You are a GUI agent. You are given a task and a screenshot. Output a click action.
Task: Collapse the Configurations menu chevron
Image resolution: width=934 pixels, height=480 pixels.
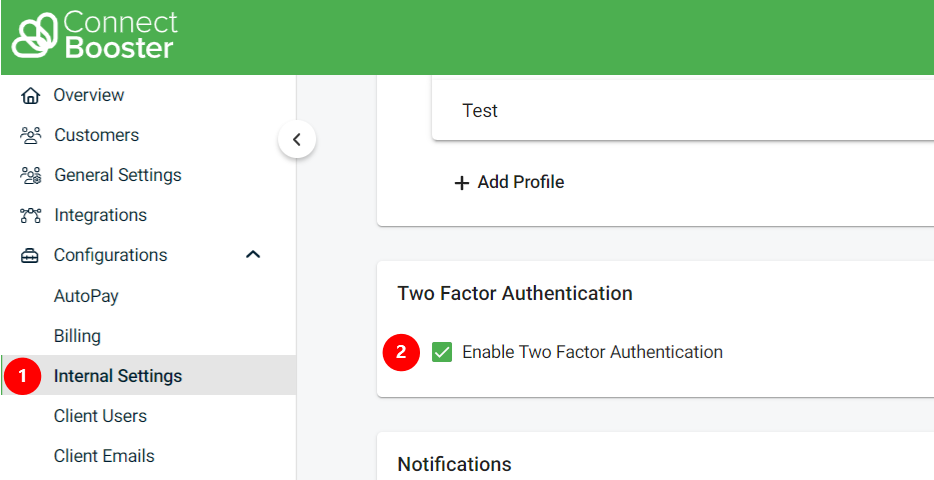(253, 255)
